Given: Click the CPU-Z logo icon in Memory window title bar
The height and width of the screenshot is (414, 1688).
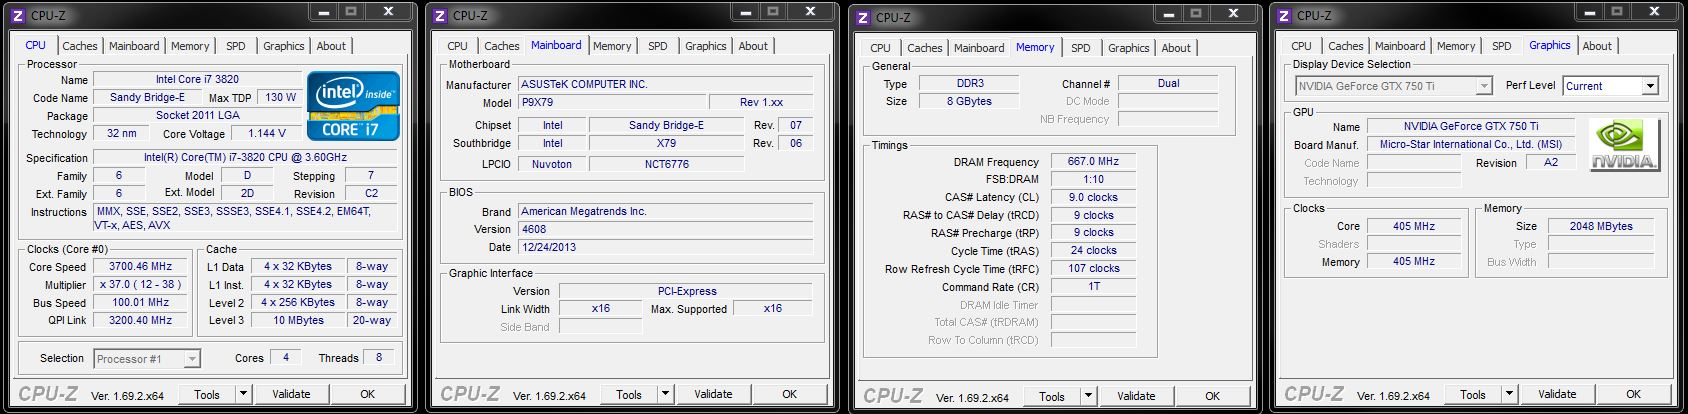Looking at the screenshot, I should 862,17.
